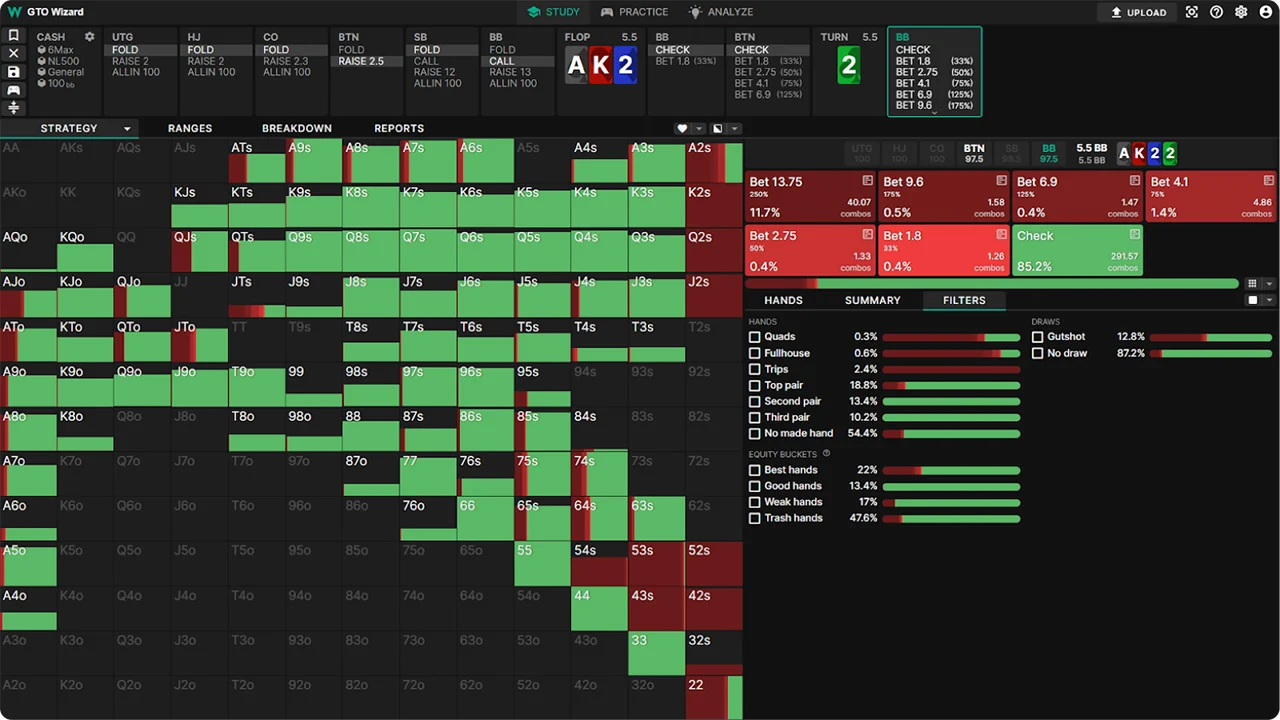Screen dimensions: 1280x720
Task: Click the A2s hand cell in the matrix
Action: pos(714,162)
